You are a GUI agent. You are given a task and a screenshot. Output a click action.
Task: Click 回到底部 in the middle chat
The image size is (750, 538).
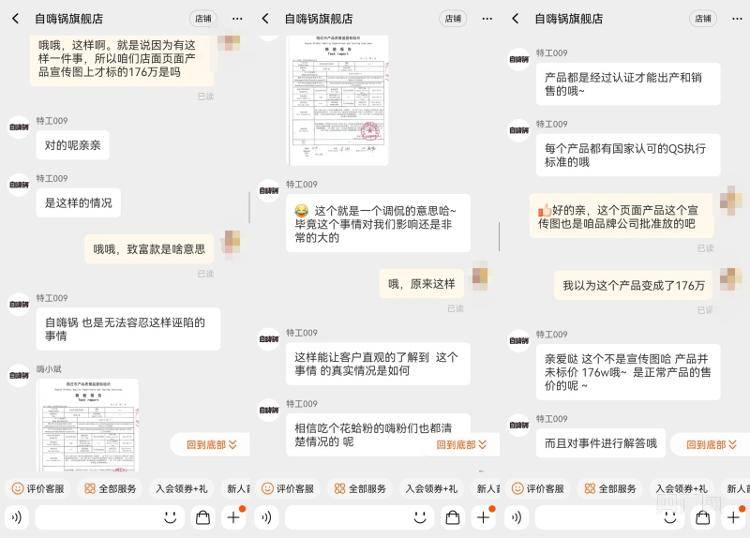[x=461, y=445]
